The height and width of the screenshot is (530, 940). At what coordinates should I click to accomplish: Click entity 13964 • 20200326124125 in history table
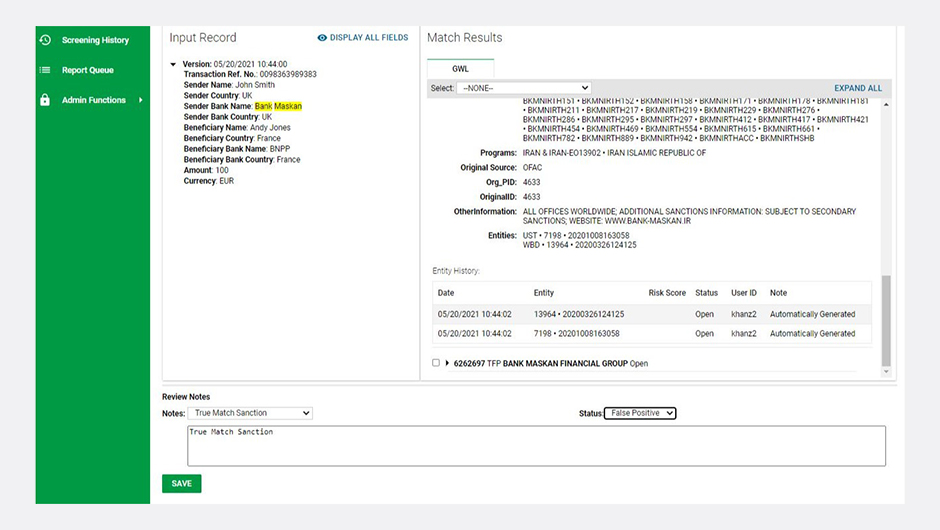579,314
